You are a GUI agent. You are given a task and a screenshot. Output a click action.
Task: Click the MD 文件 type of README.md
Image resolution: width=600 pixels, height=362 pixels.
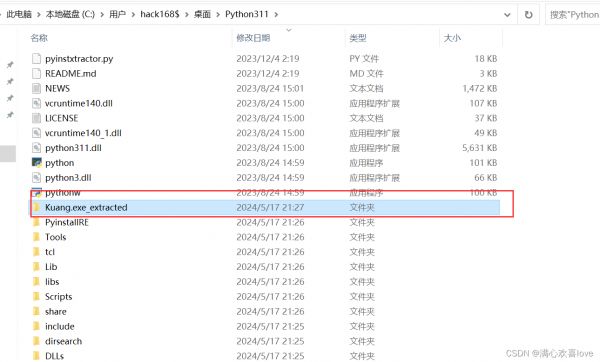366,73
